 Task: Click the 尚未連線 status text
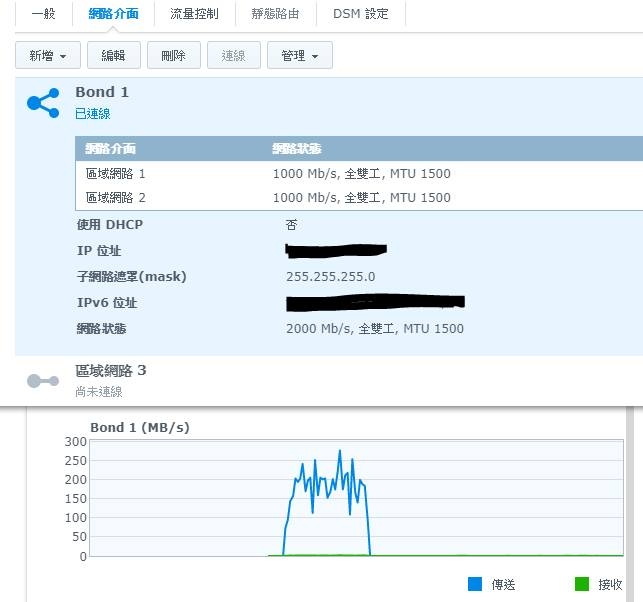(99, 392)
